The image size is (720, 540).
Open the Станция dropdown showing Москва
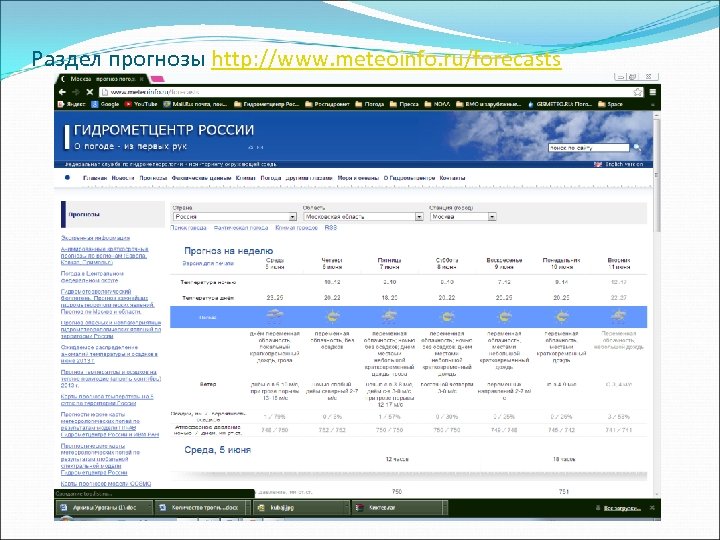point(463,217)
